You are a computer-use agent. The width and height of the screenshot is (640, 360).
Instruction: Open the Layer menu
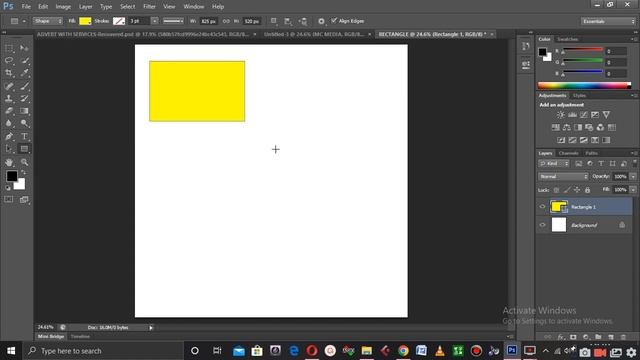pos(85,7)
